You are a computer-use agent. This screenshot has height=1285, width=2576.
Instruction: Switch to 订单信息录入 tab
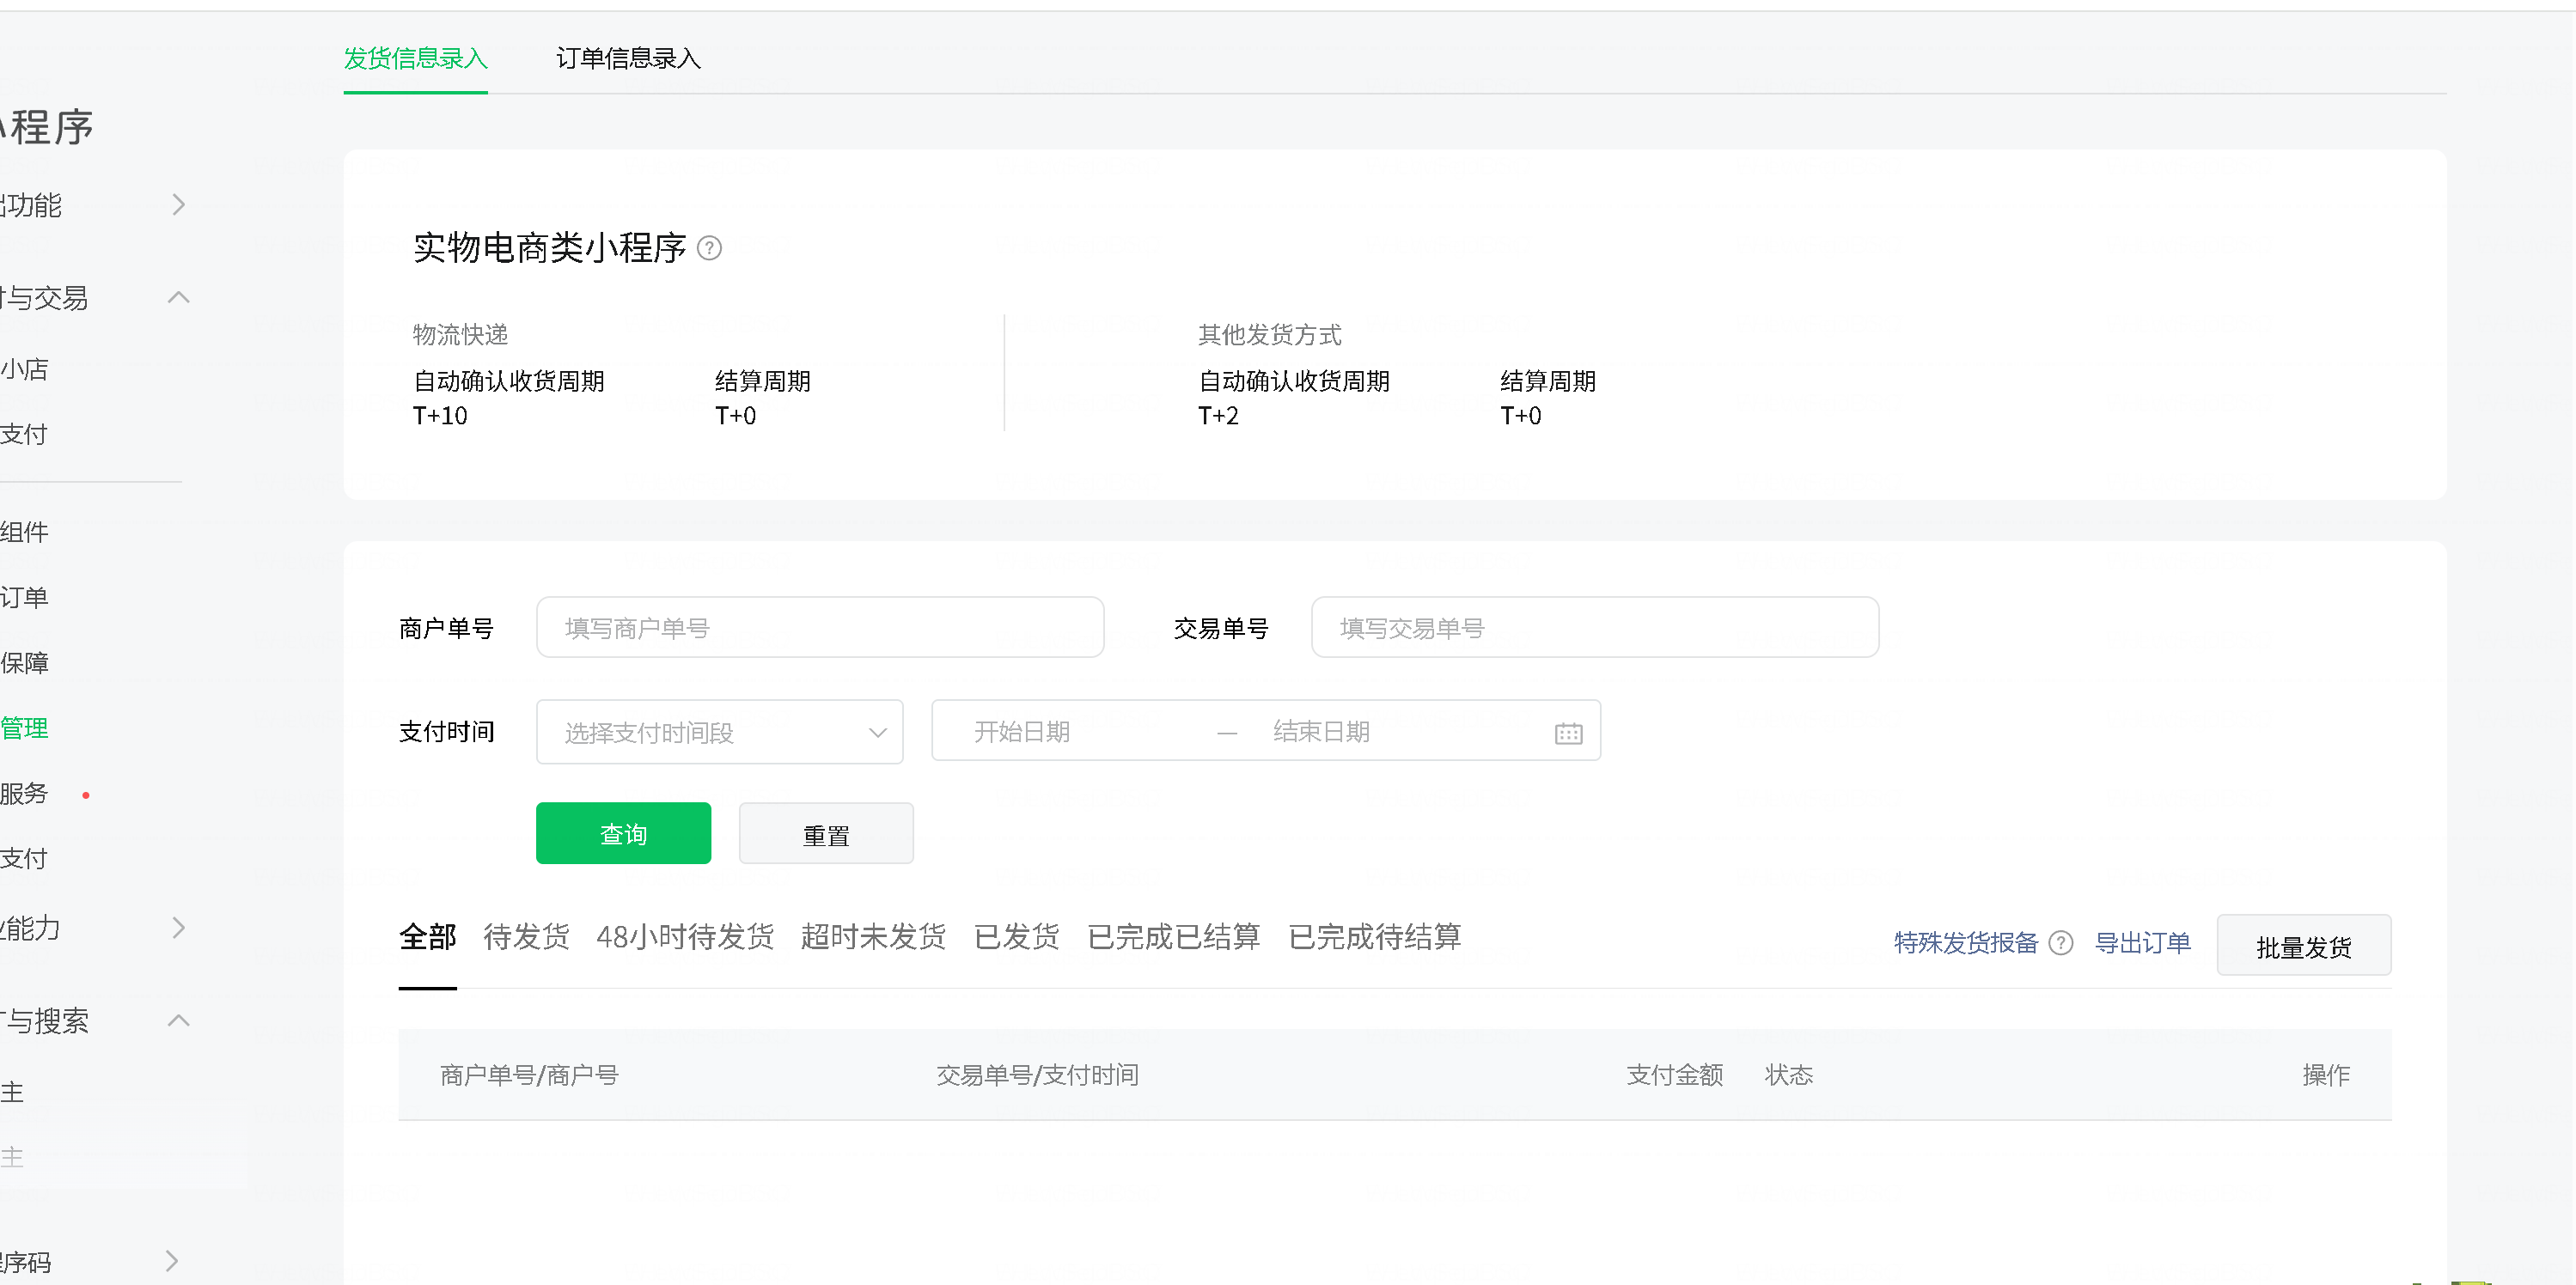(628, 58)
